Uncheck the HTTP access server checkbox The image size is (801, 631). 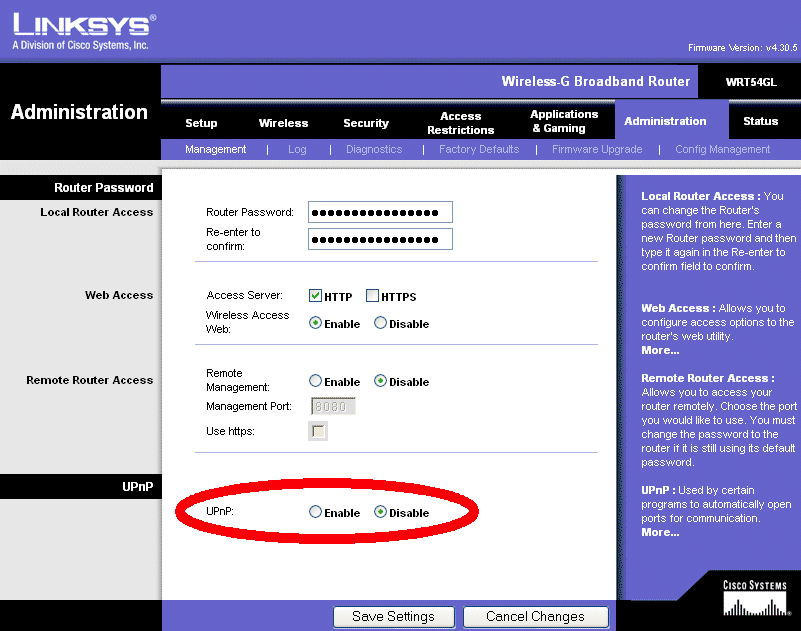point(315,295)
